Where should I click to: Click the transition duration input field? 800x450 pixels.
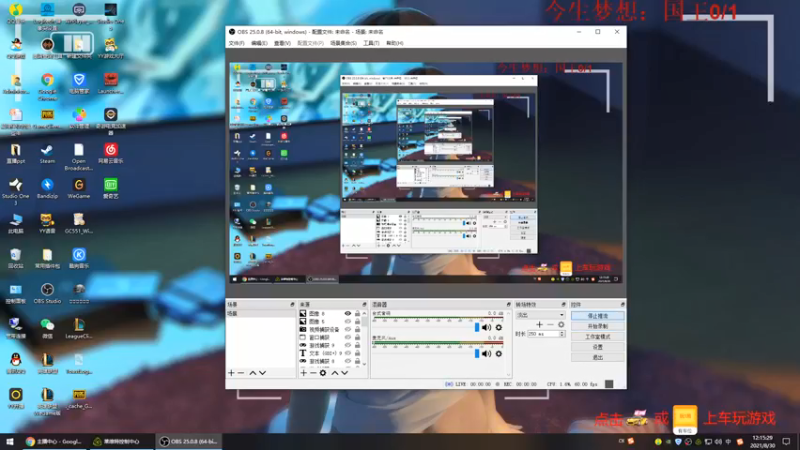543,334
